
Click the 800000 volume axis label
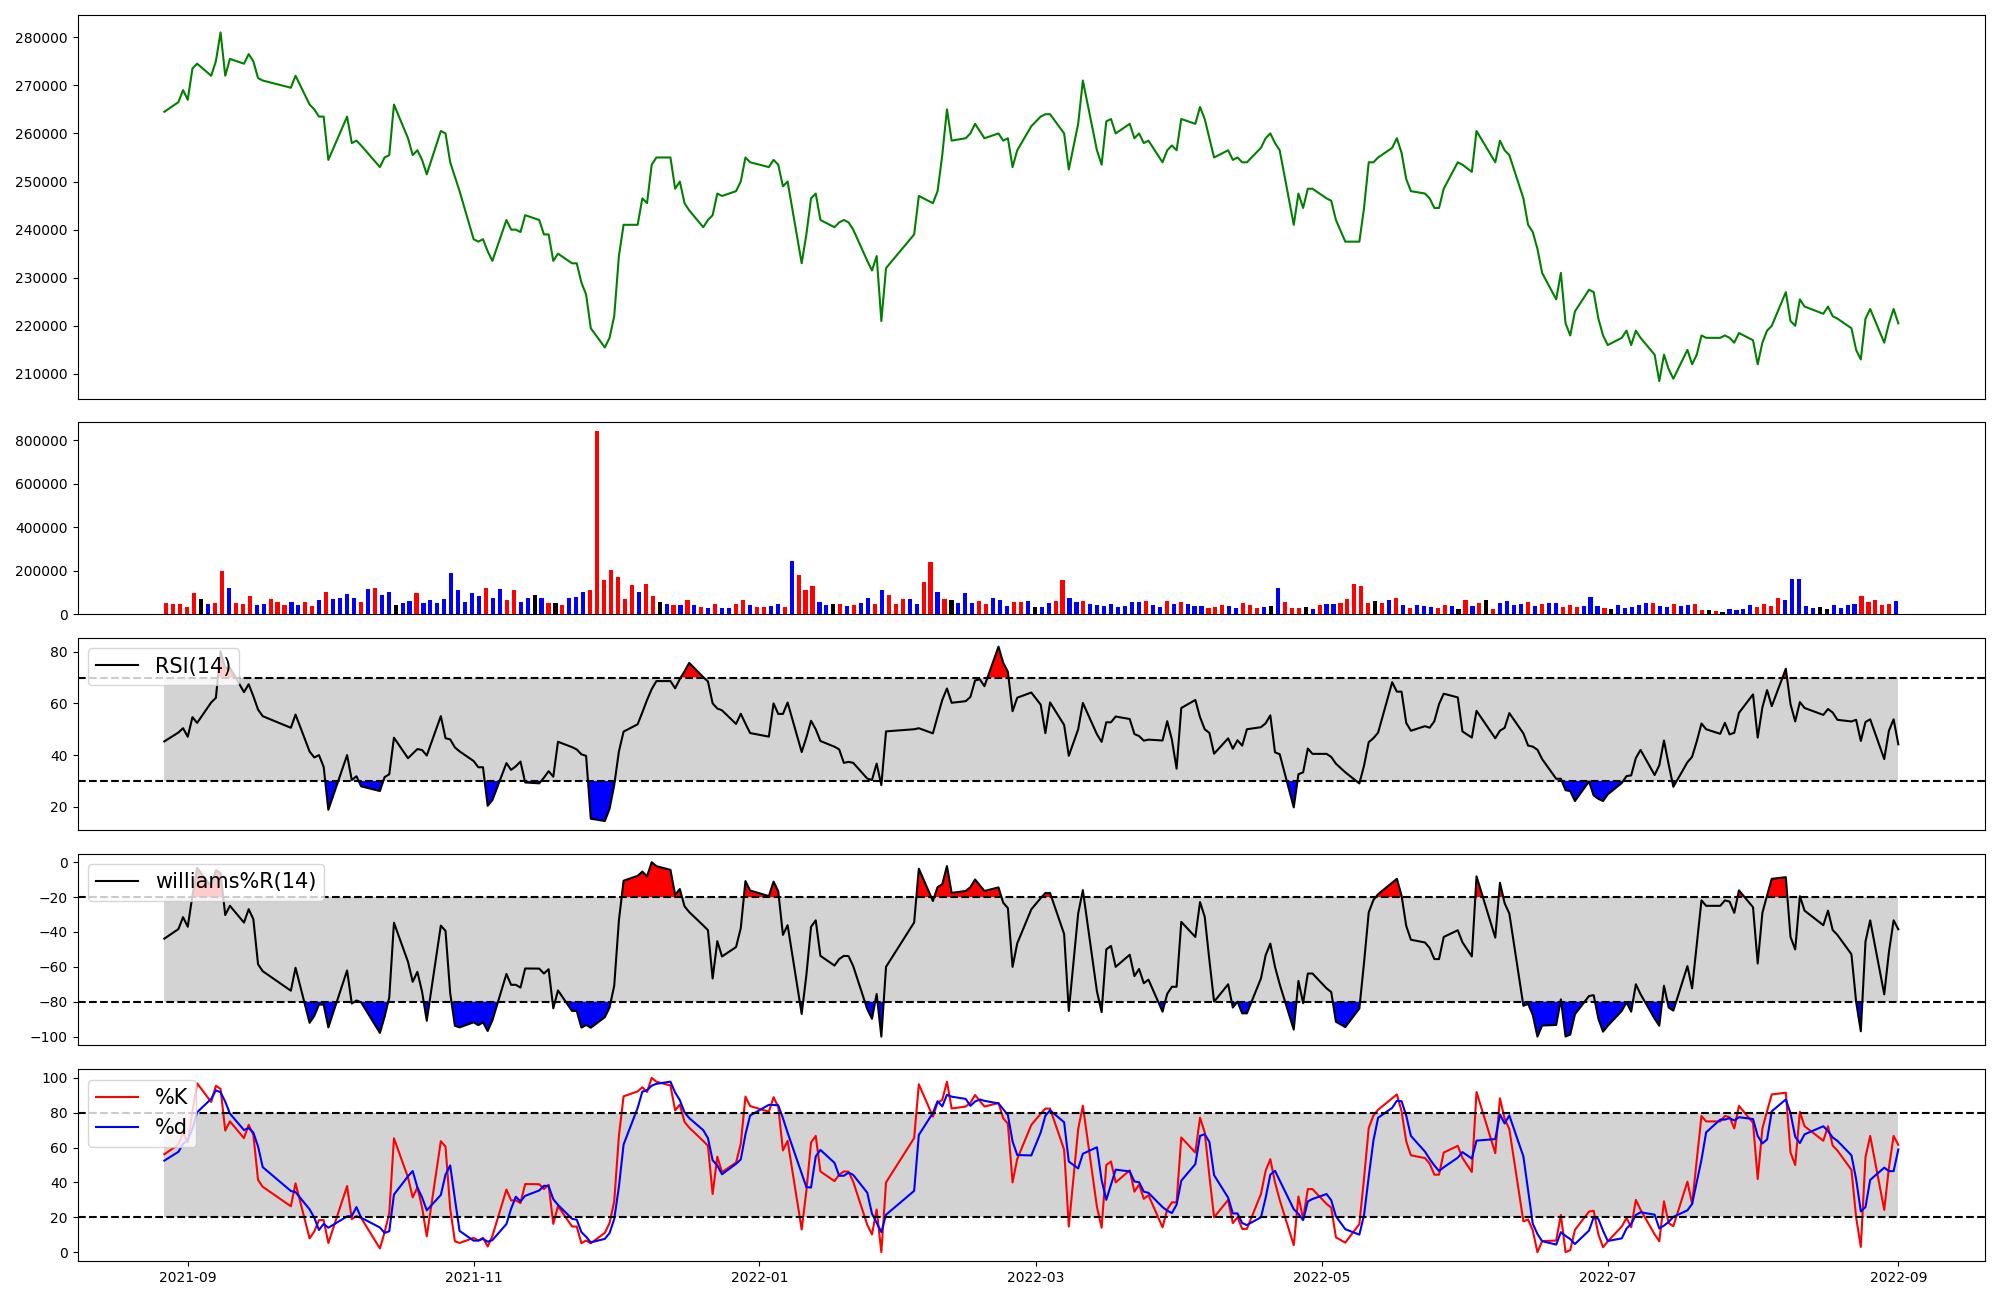point(41,441)
